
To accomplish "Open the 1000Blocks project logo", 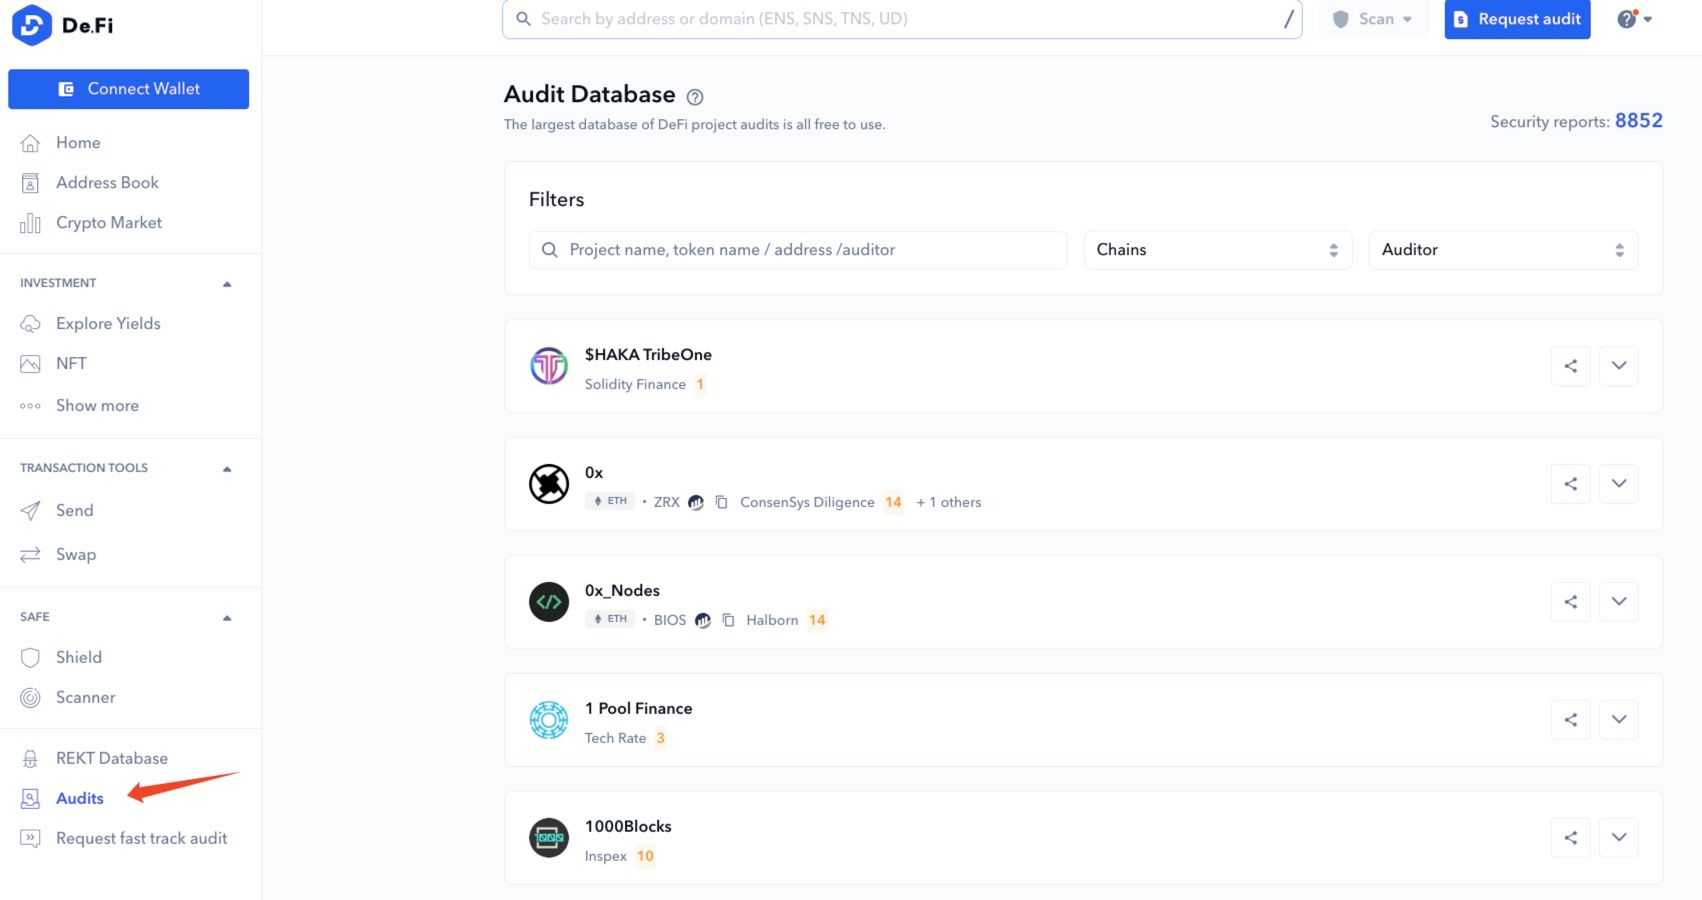I will 548,838.
